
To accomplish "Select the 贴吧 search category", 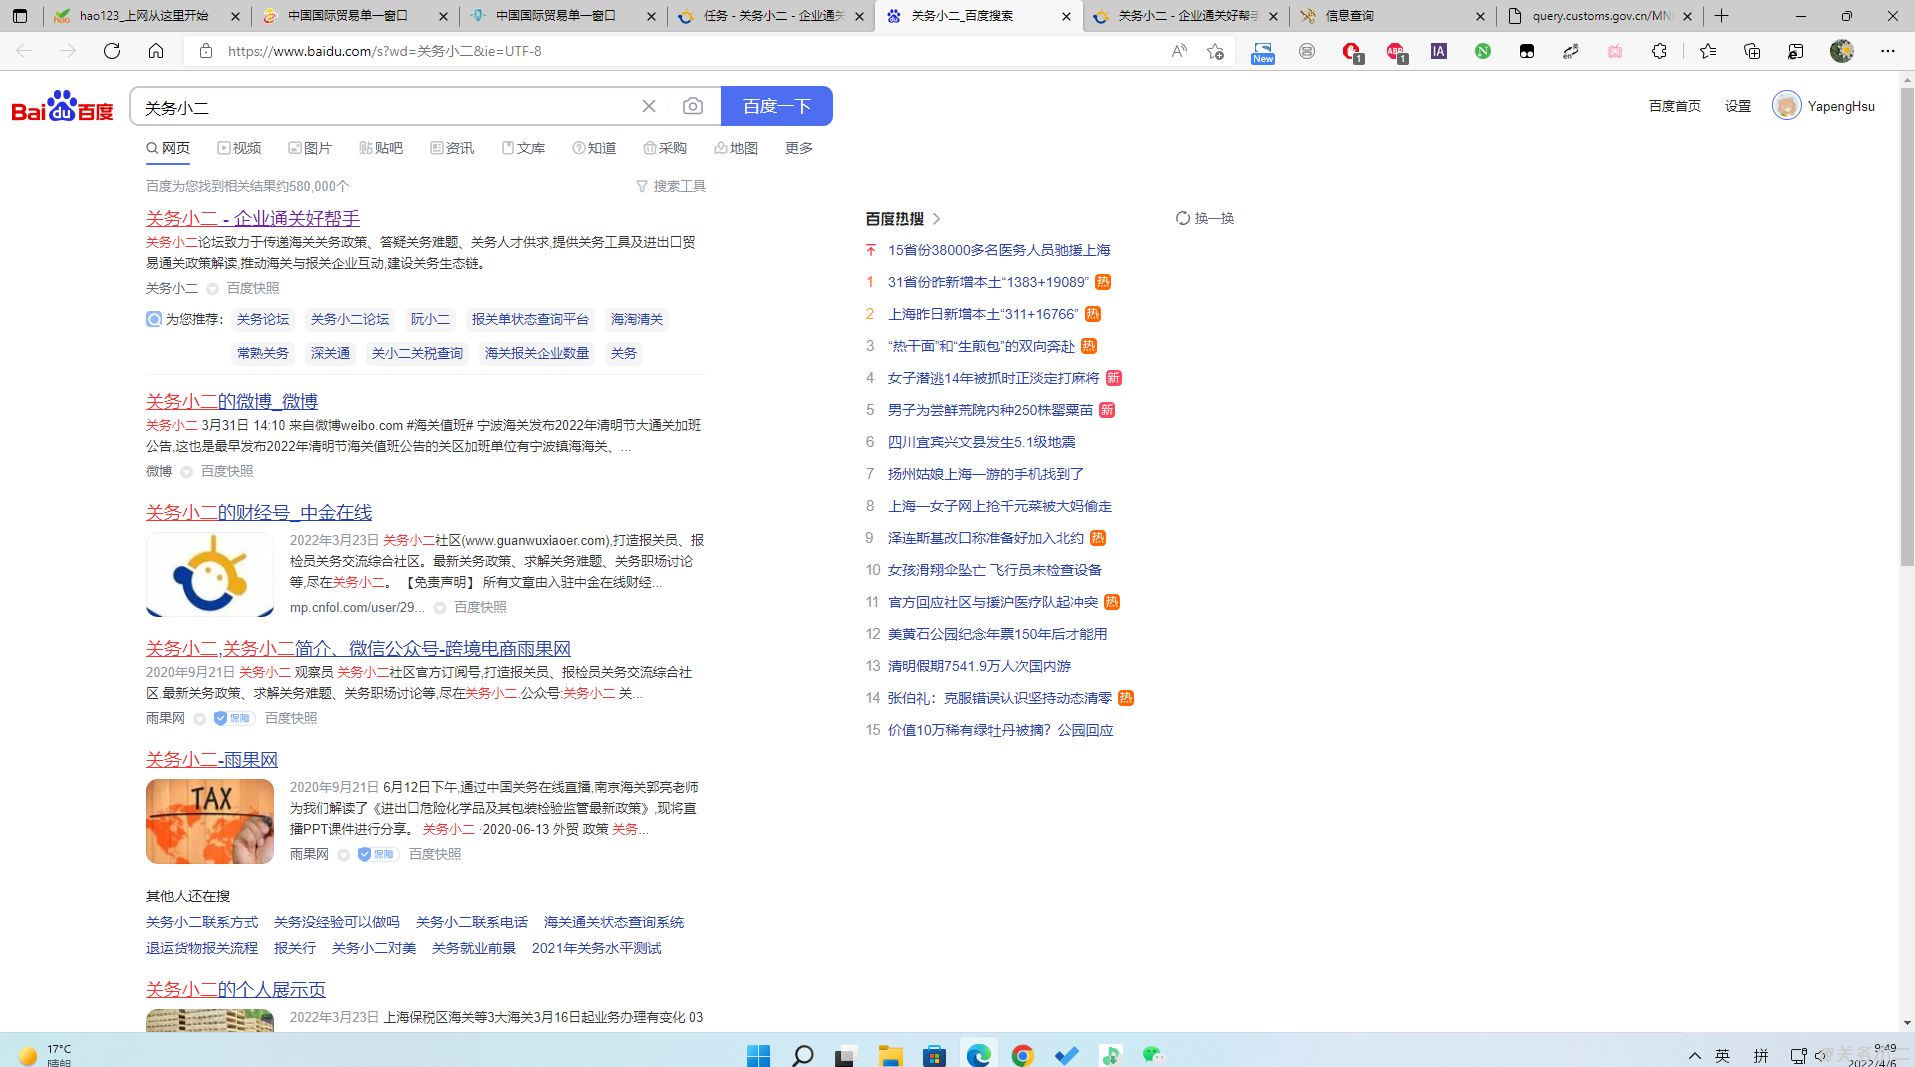I will click(381, 148).
